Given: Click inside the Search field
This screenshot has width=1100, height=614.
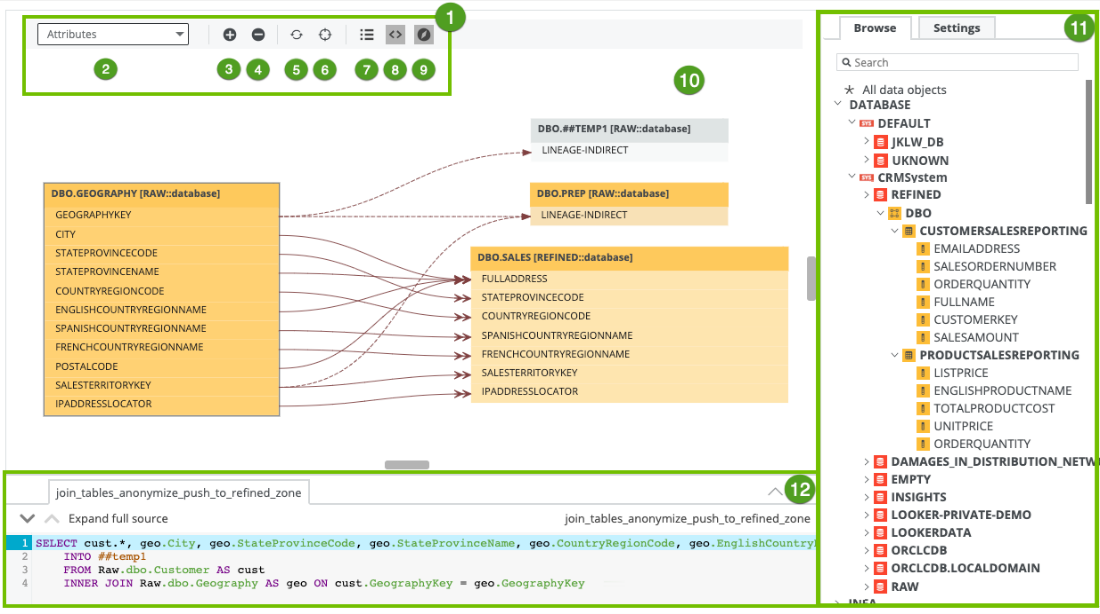Looking at the screenshot, I should [950, 62].
